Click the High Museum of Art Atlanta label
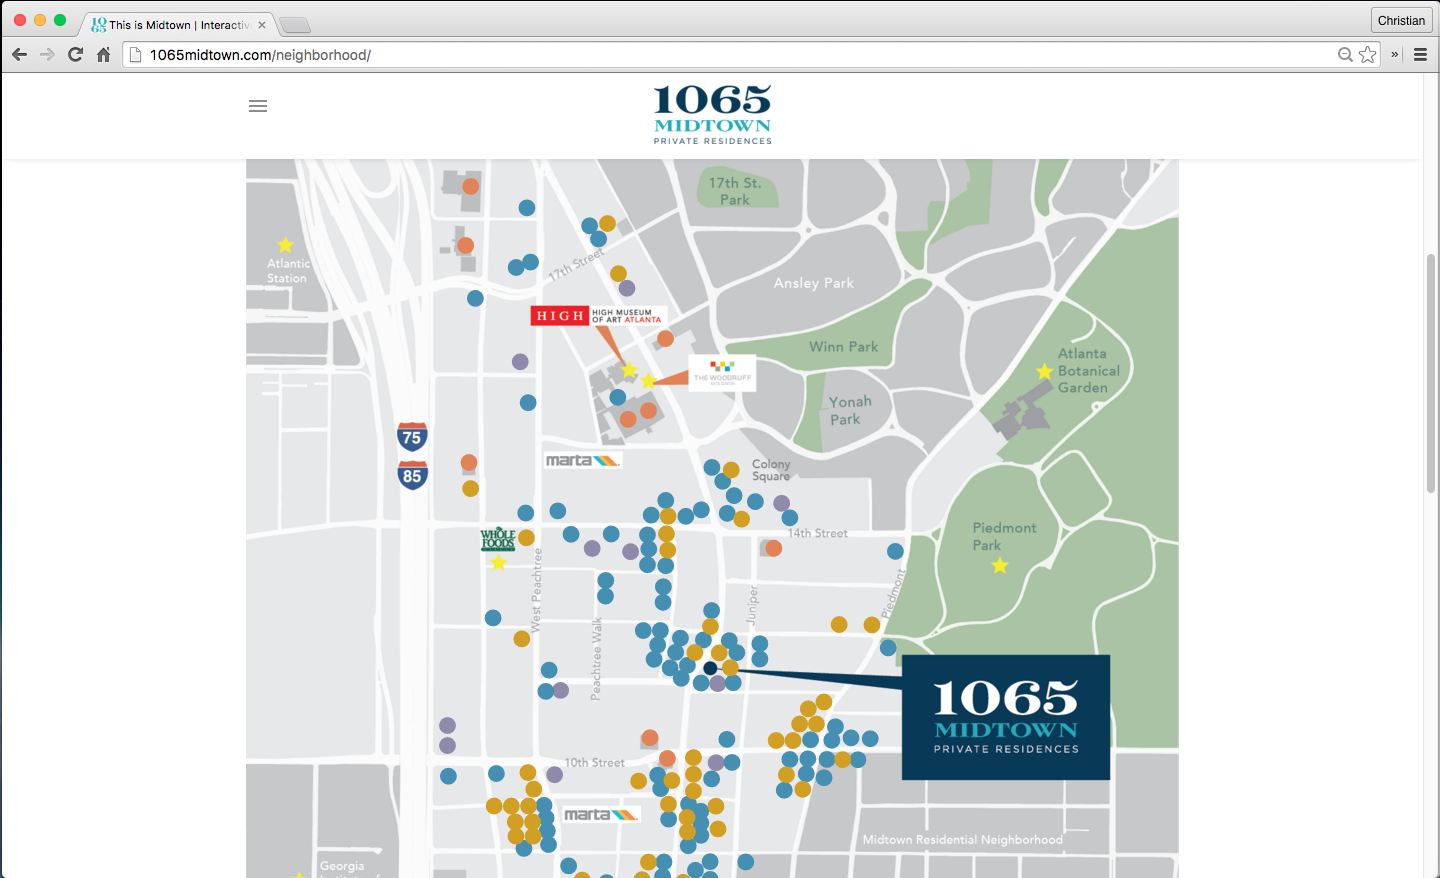The width and height of the screenshot is (1440, 878). pos(597,316)
